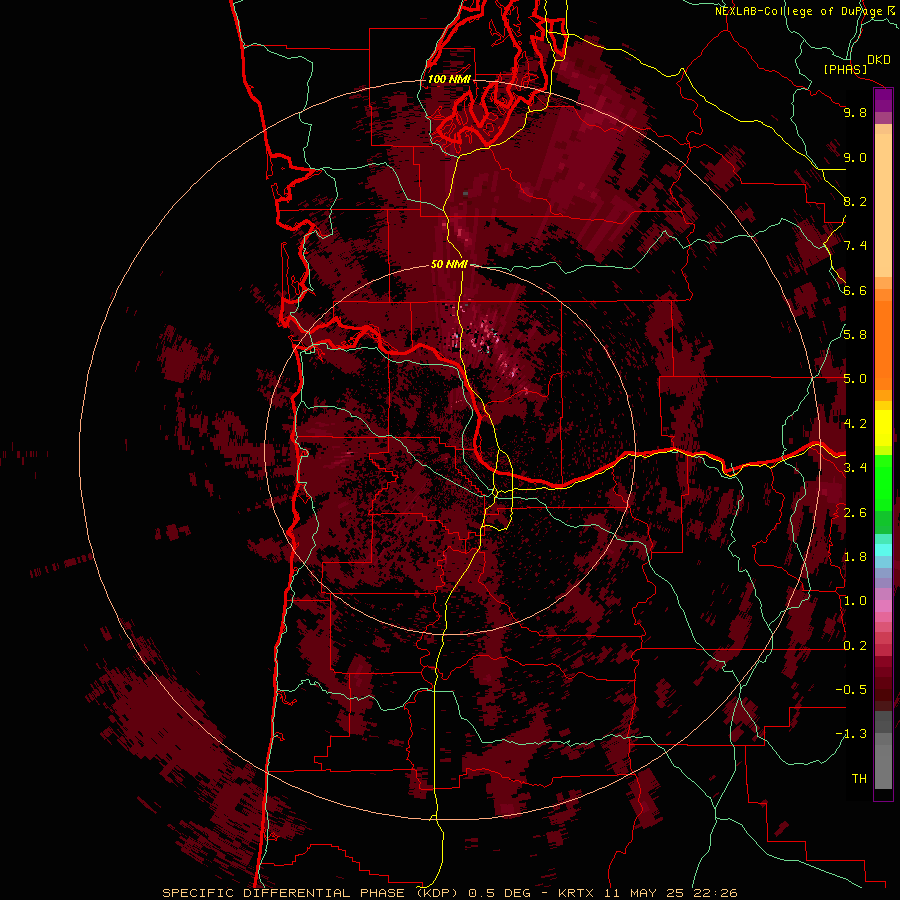This screenshot has width=900, height=900.
Task: Click the 0.2 legend value
Action: coord(855,646)
